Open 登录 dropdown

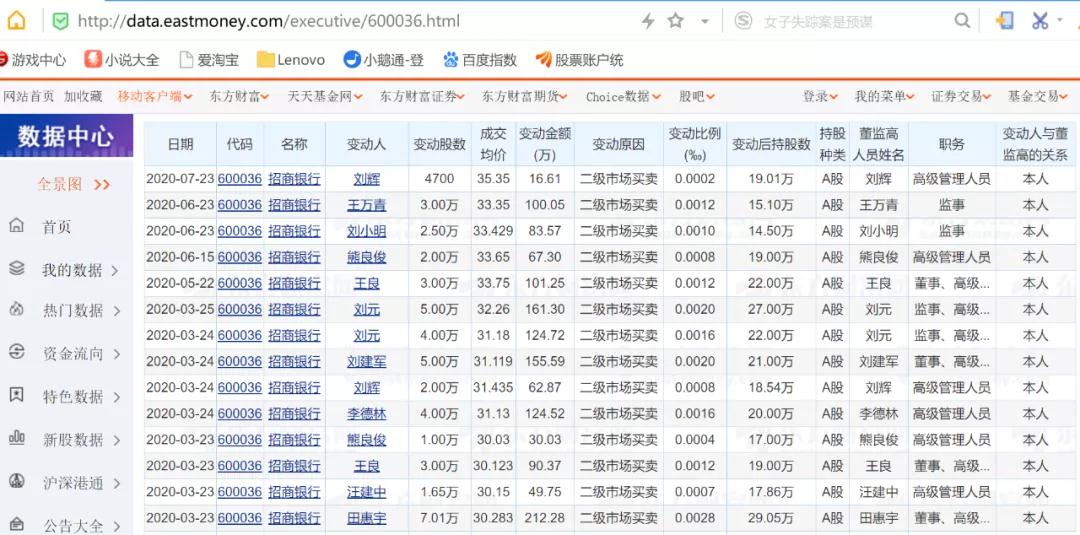pyautogui.click(x=820, y=96)
